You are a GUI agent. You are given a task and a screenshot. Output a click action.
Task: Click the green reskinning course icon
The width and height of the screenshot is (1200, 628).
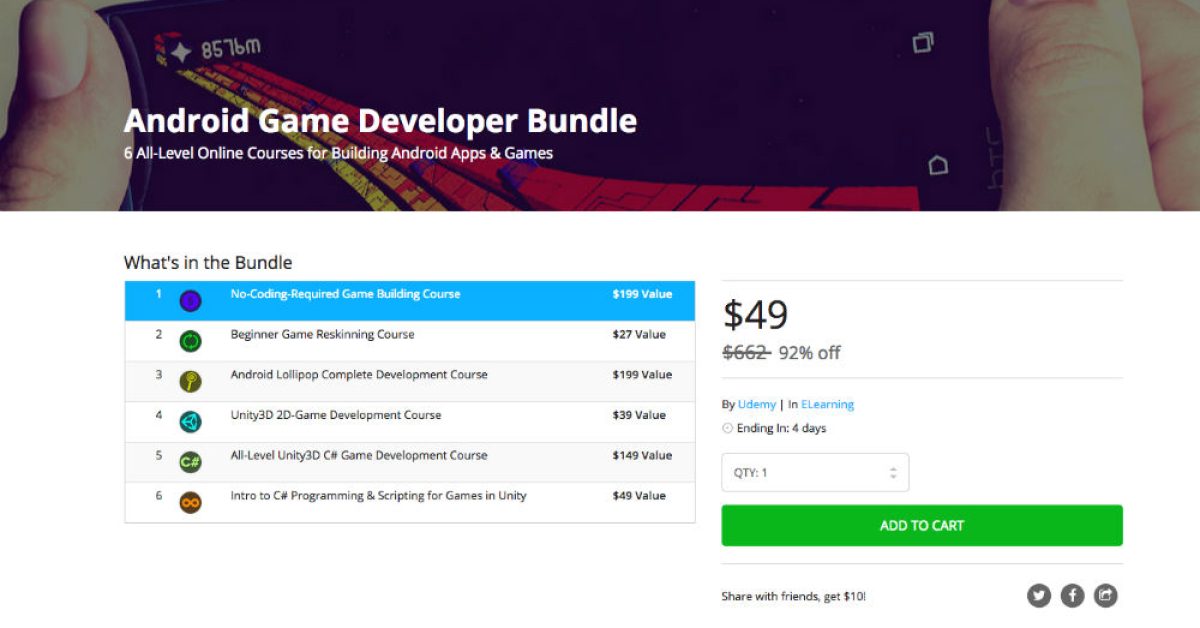[190, 341]
